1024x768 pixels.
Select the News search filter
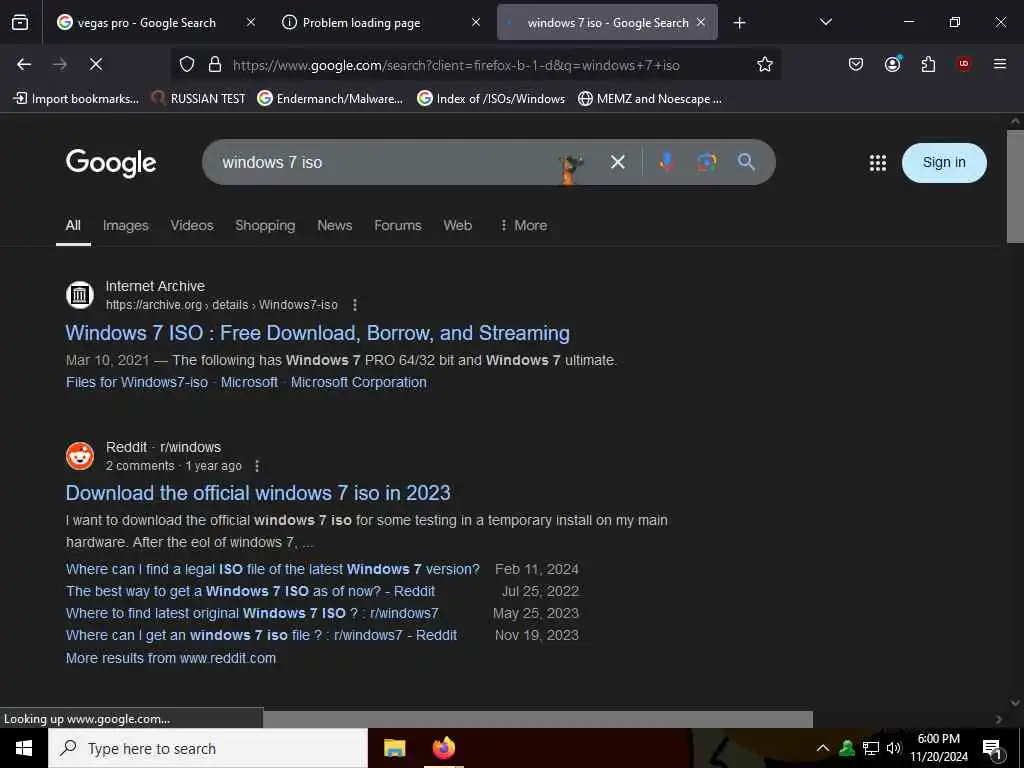tap(334, 225)
